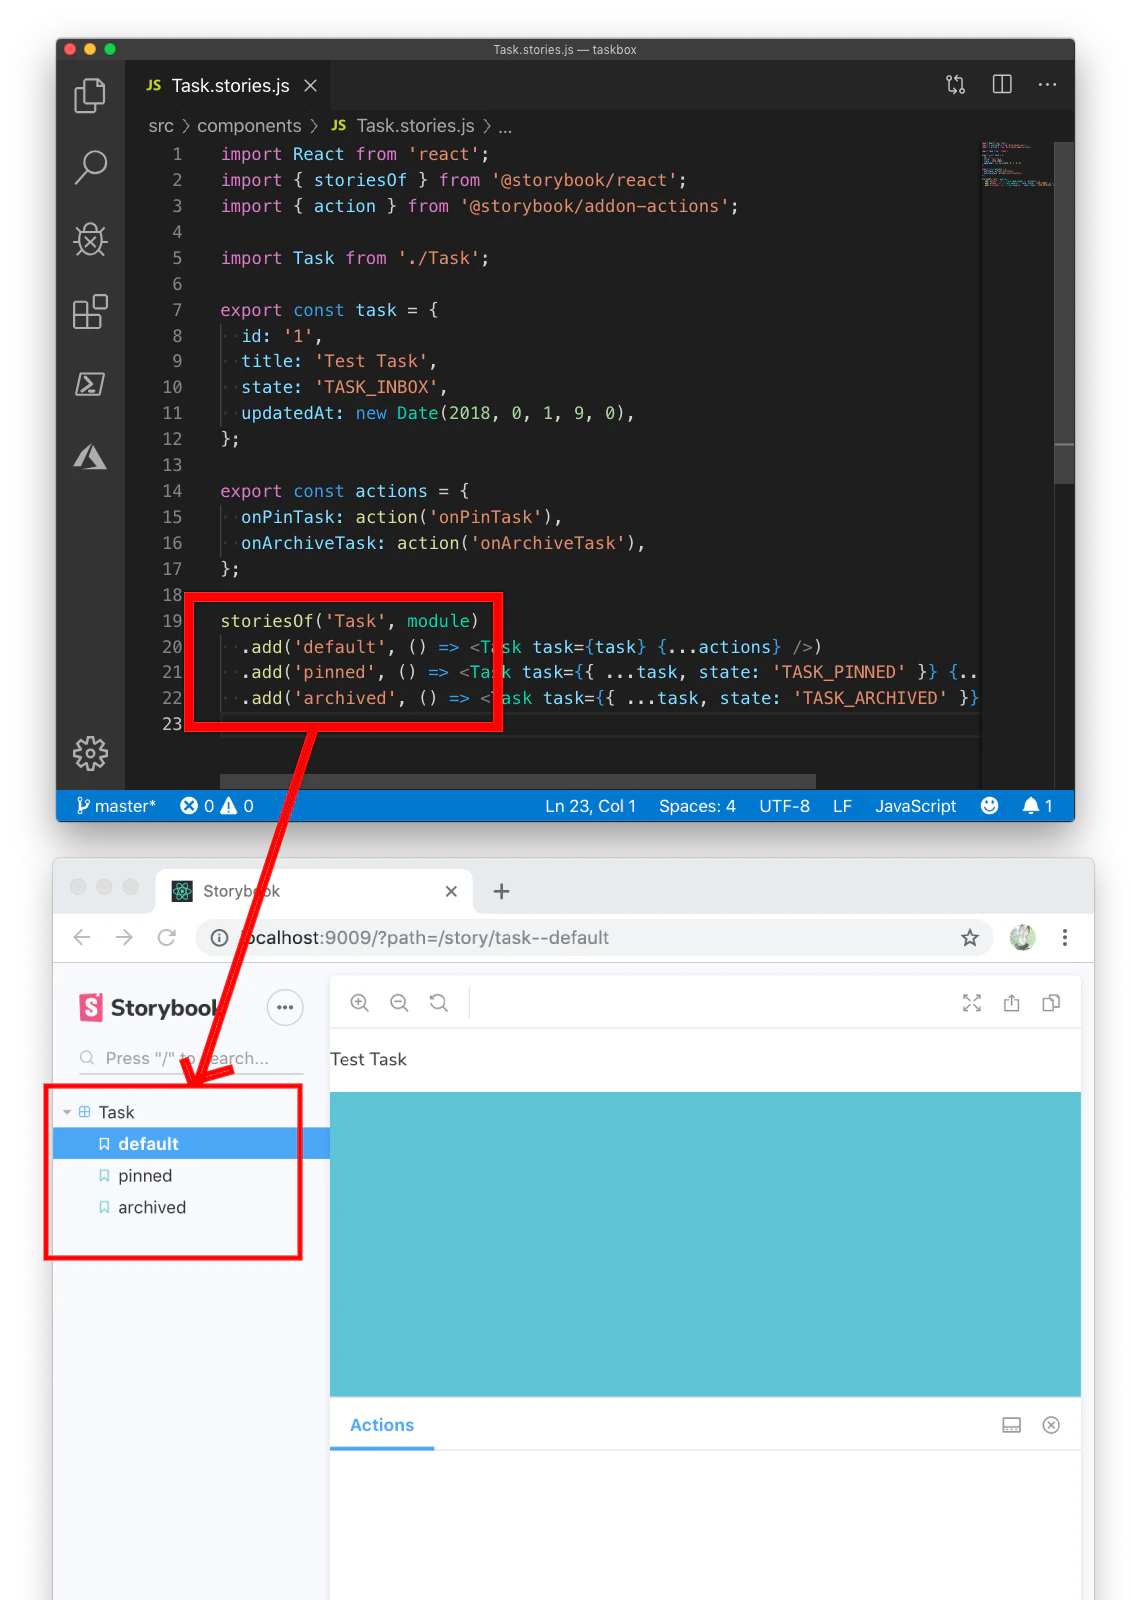Change language mode via JavaScript

coord(915,806)
